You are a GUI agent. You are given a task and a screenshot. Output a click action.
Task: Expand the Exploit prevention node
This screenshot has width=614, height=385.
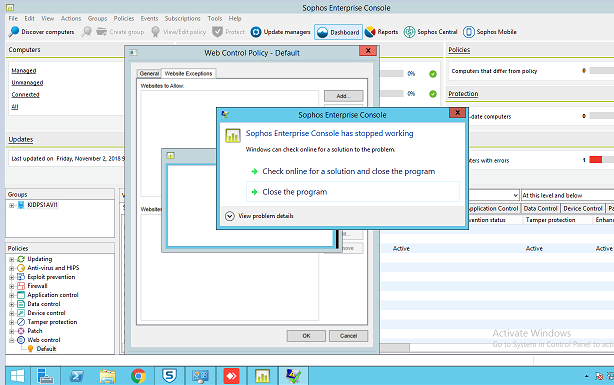(12, 277)
